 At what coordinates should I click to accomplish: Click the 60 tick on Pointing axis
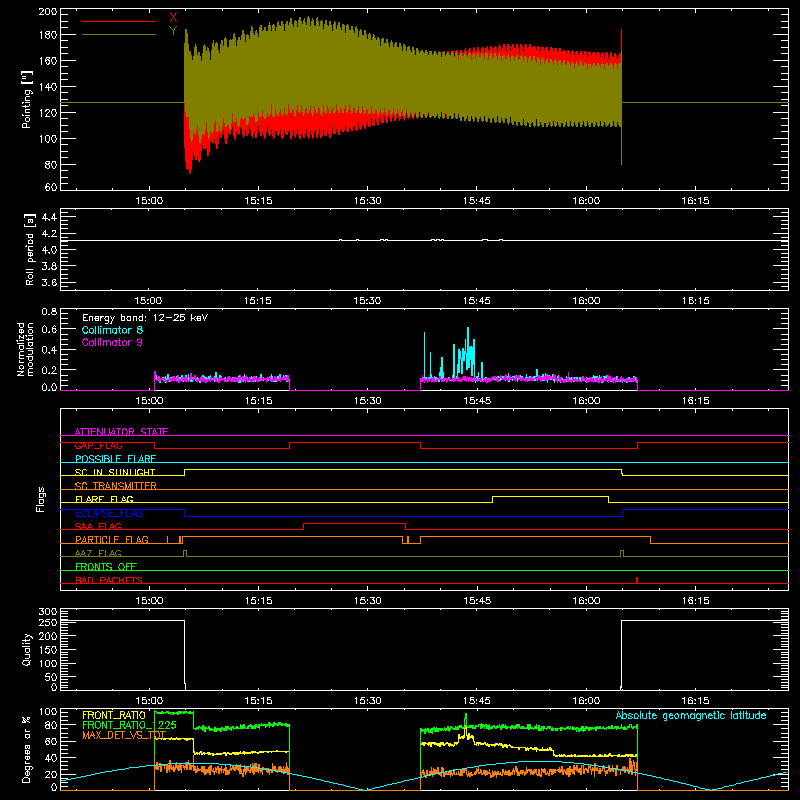(51, 187)
